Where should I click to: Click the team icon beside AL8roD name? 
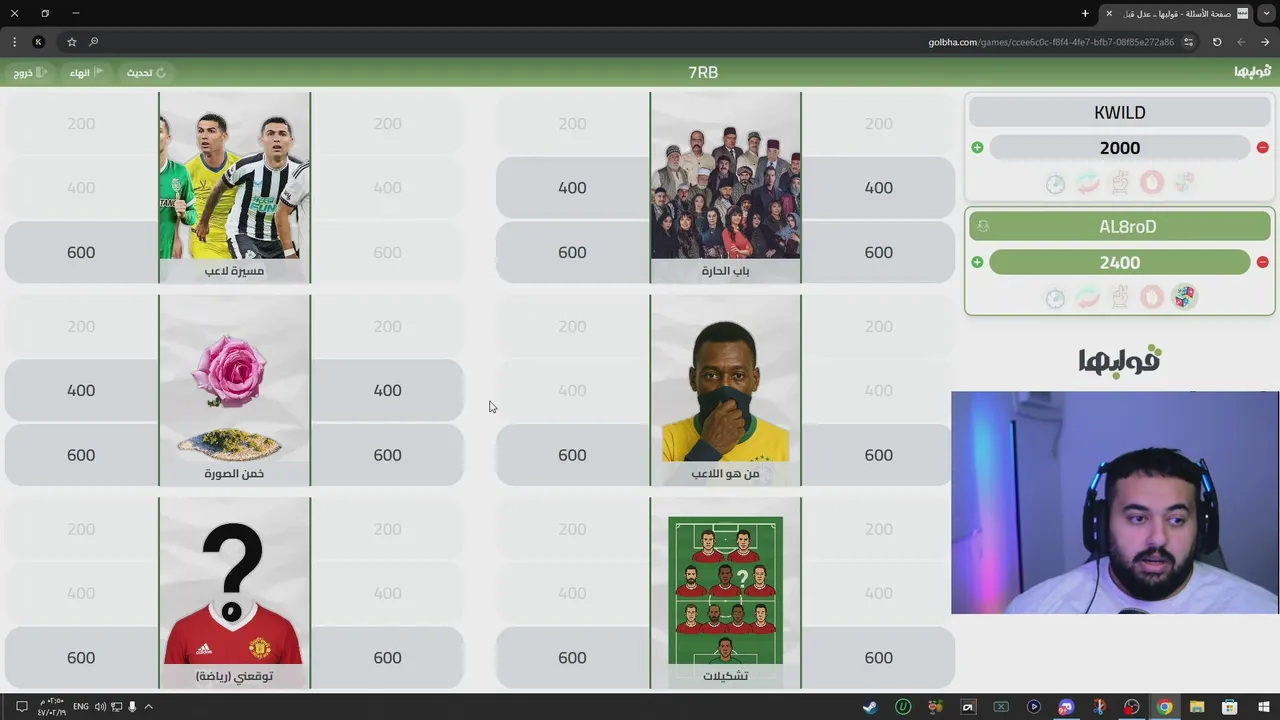983,227
